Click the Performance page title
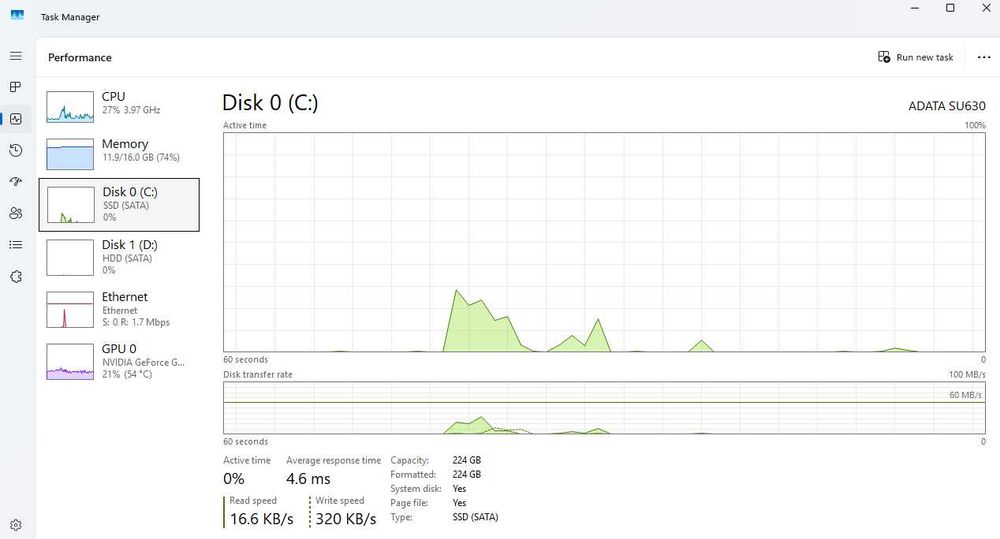The height and width of the screenshot is (539, 1000). point(80,57)
